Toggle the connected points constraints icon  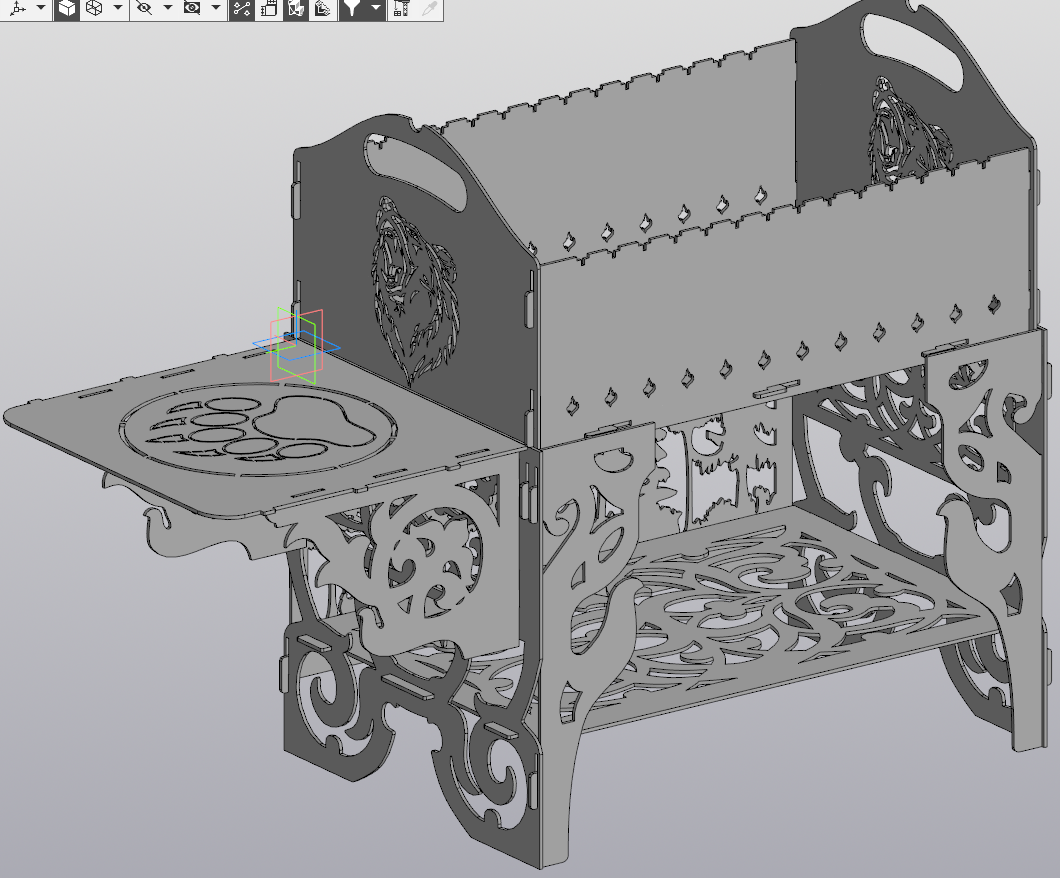point(242,8)
